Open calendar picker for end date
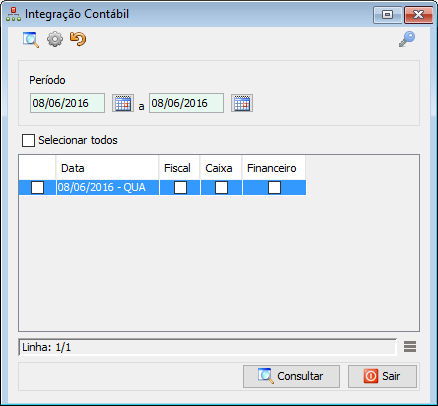438x406 pixels. (x=242, y=103)
